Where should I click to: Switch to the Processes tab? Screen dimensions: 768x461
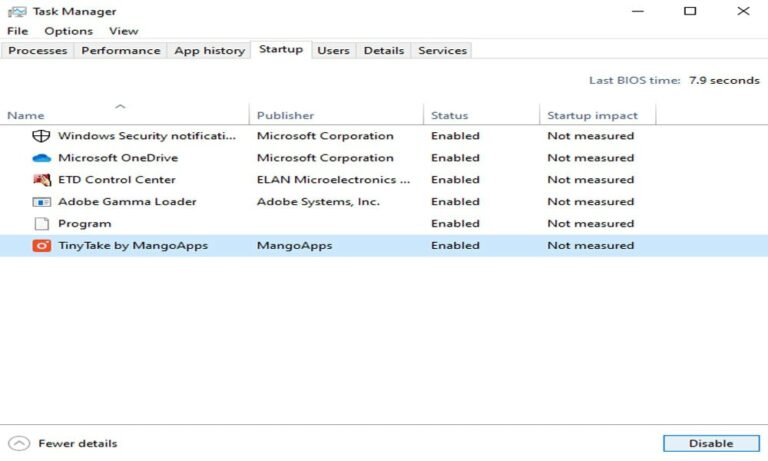click(38, 50)
